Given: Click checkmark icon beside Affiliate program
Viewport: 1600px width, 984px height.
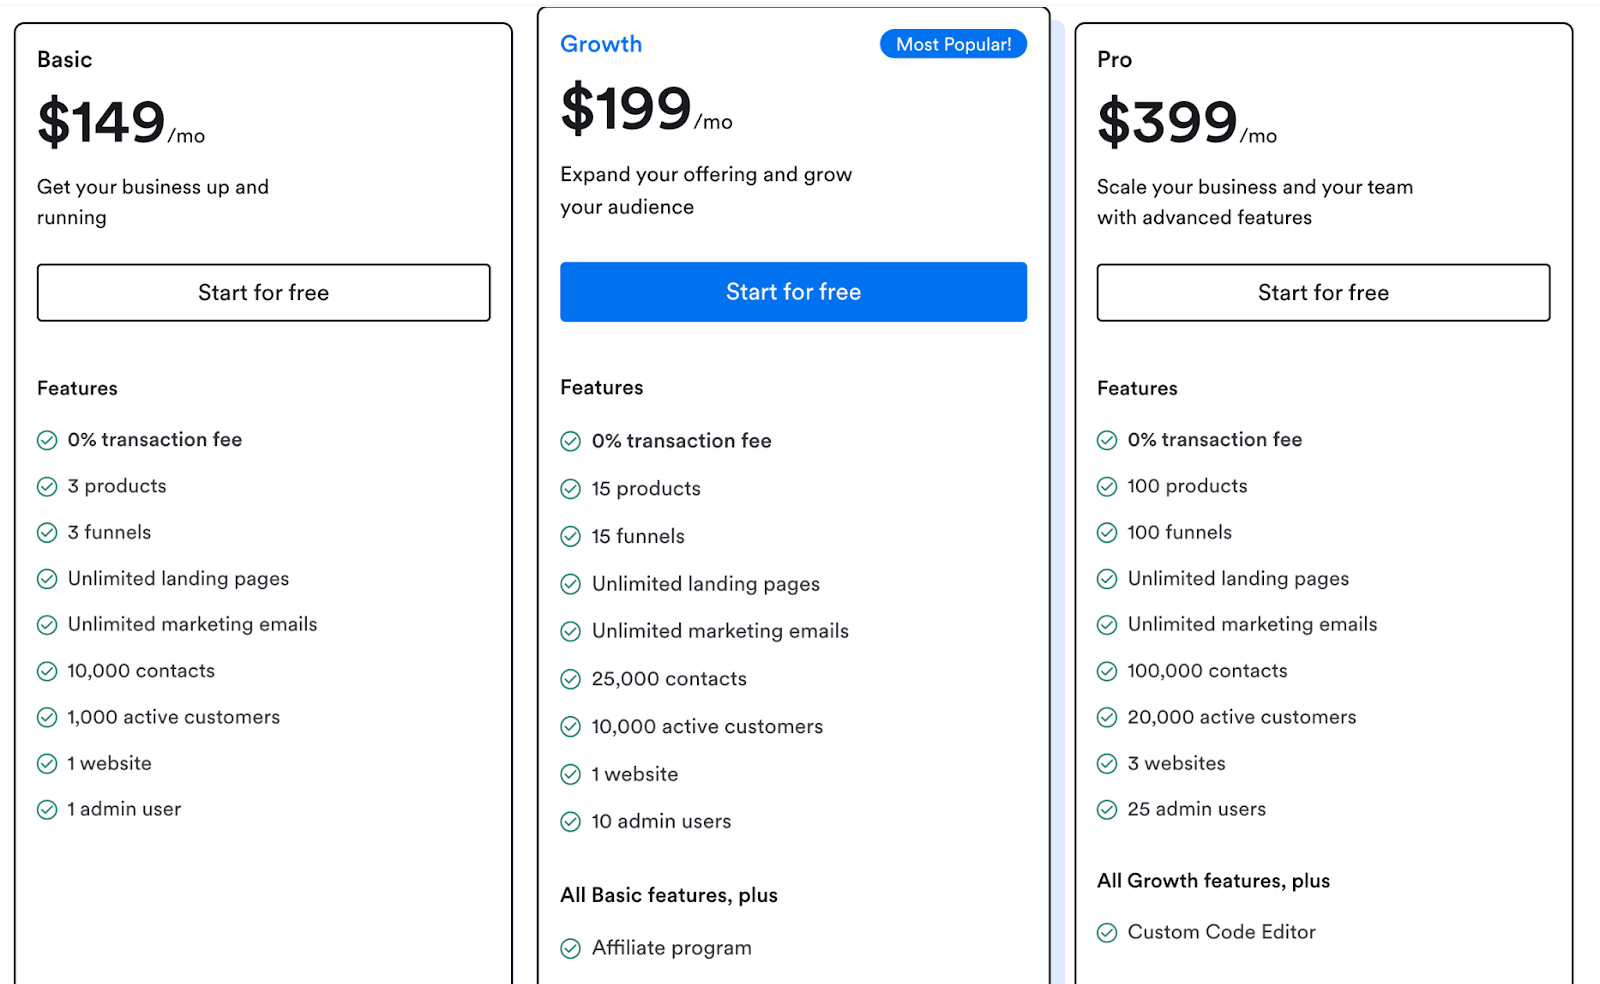Looking at the screenshot, I should pyautogui.click(x=570, y=948).
